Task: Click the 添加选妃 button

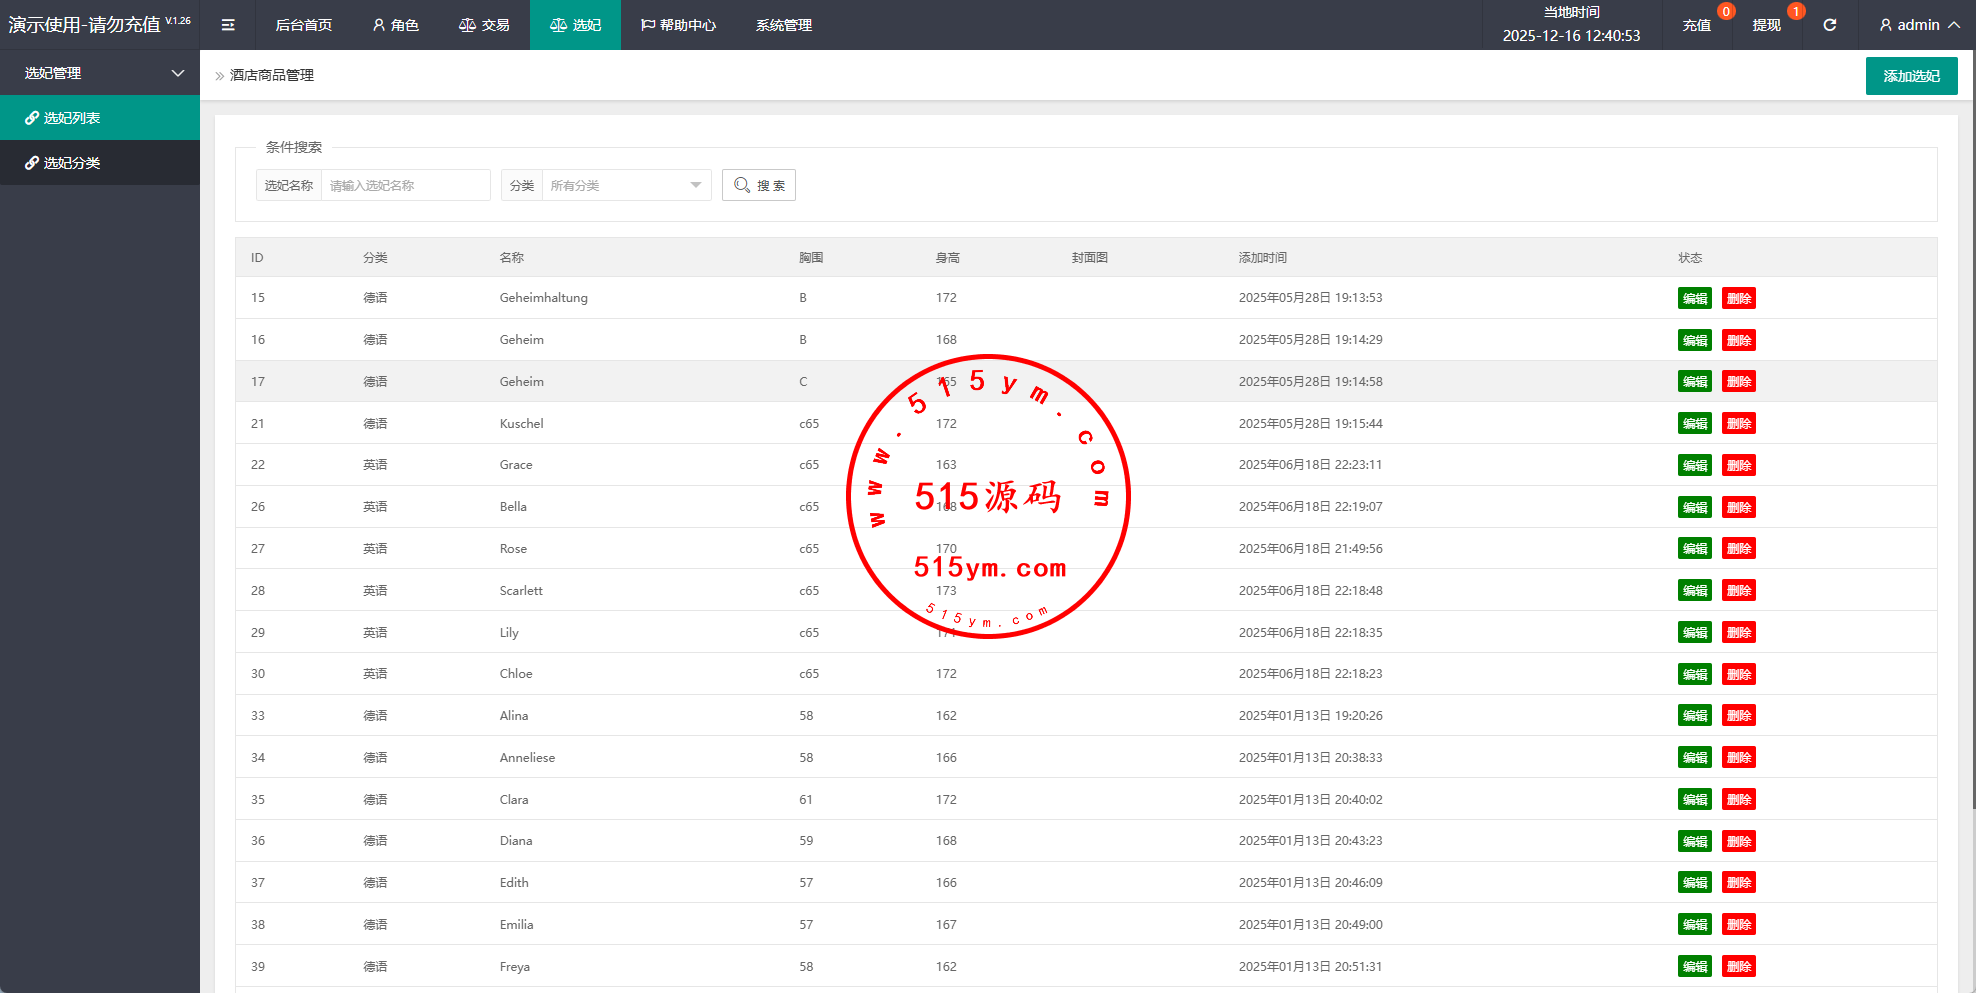Action: (1911, 76)
